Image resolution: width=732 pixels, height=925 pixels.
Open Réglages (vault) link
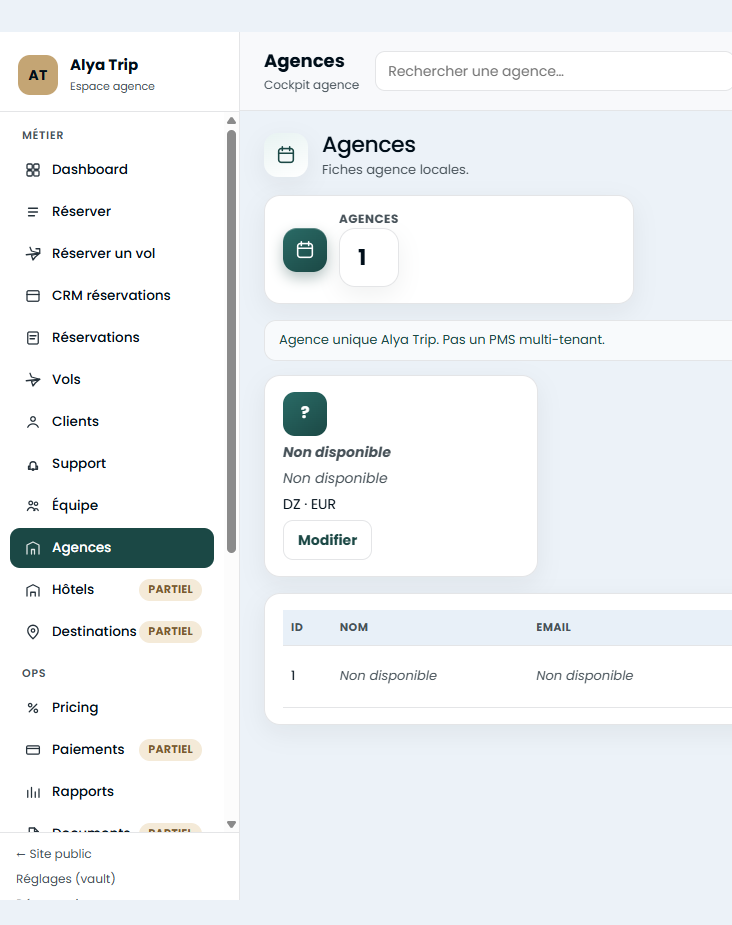[65, 878]
